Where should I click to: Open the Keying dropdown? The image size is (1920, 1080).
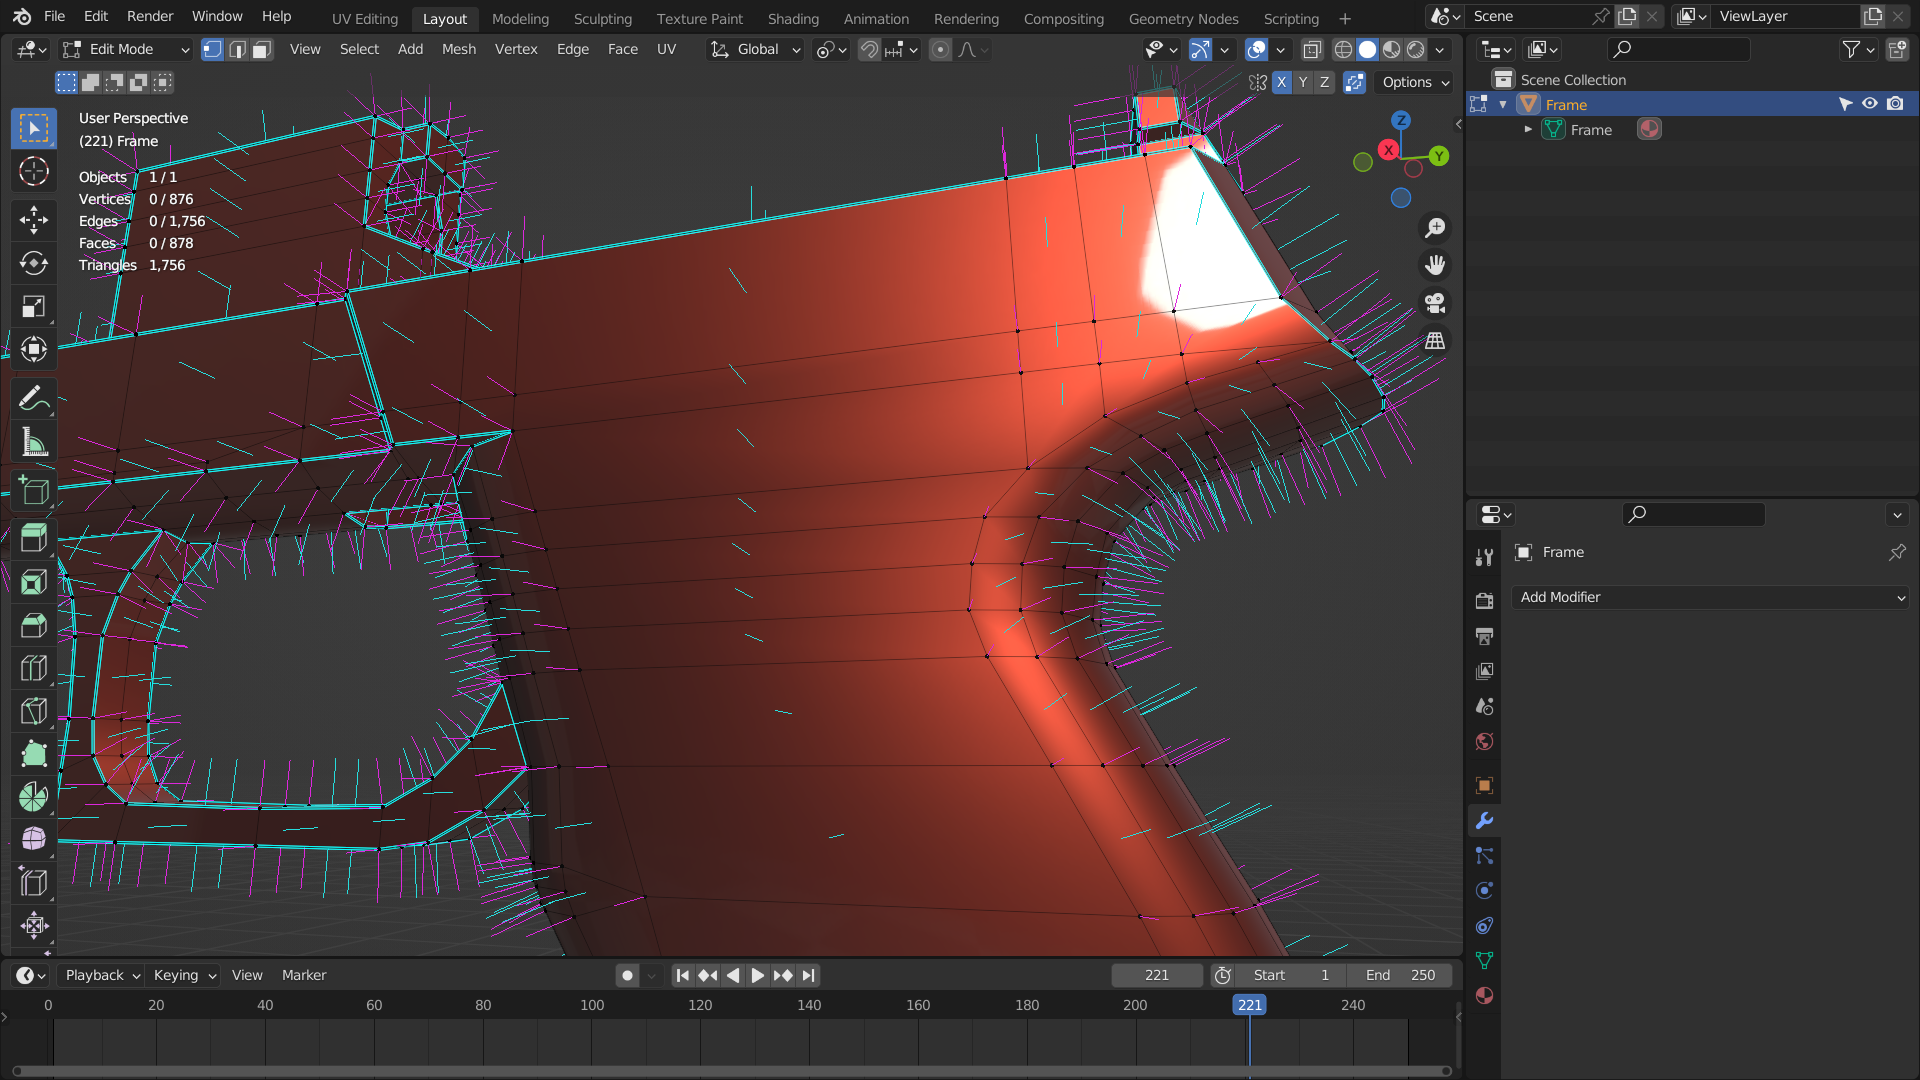(x=184, y=975)
